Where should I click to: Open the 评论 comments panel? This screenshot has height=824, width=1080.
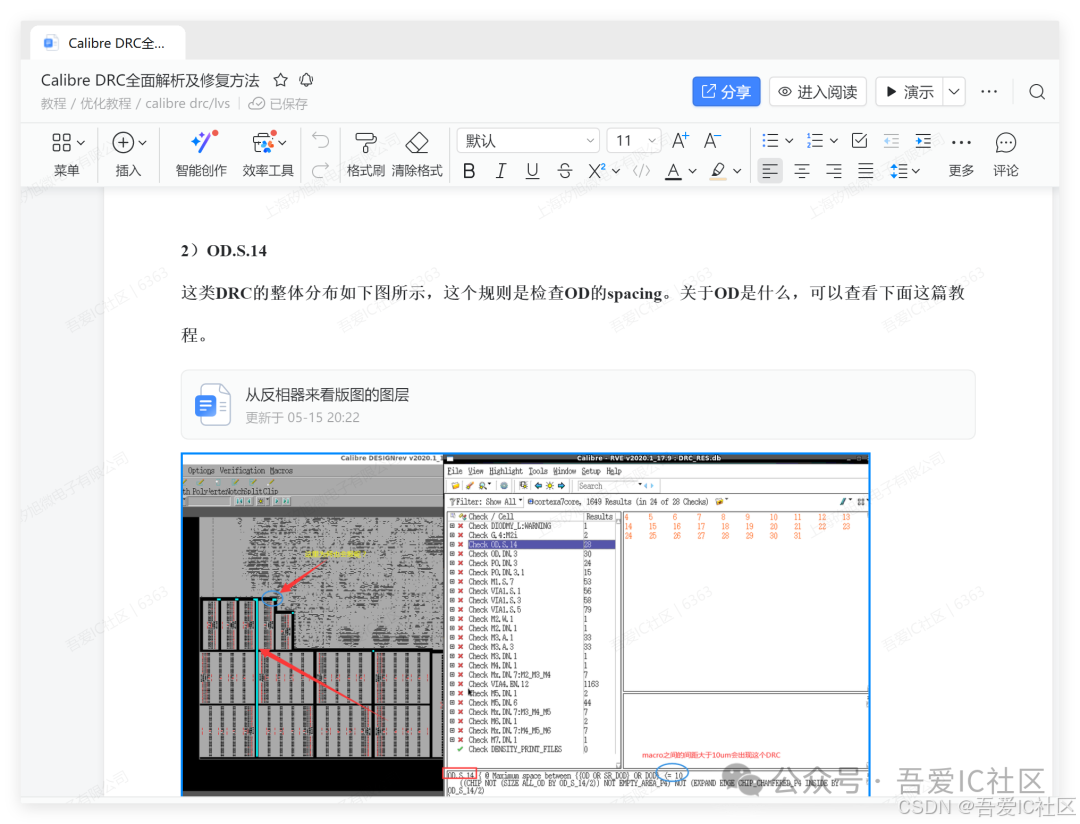(1006, 154)
